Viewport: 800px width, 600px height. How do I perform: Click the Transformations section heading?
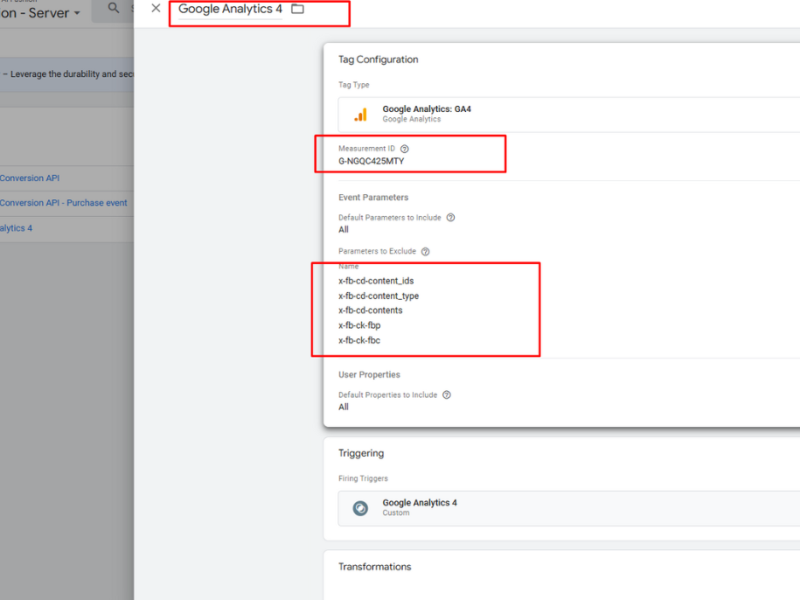[374, 567]
